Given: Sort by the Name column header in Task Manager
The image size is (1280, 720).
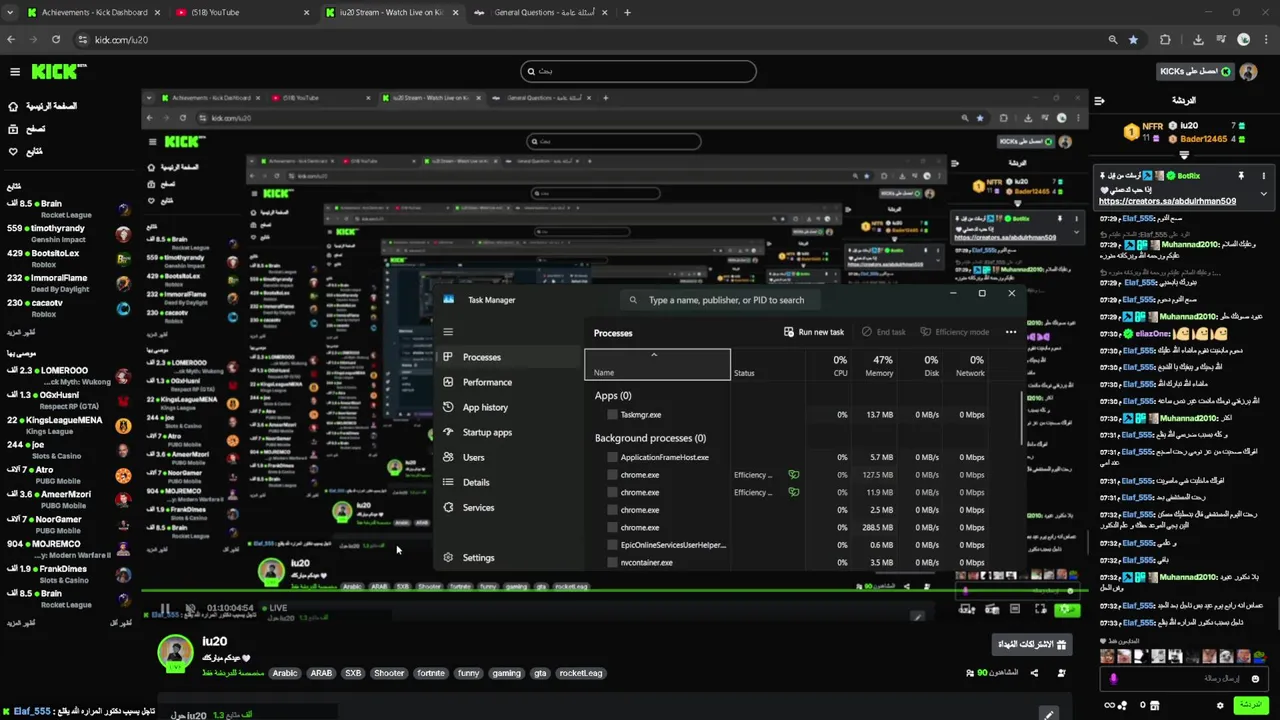Looking at the screenshot, I should click(x=657, y=365).
